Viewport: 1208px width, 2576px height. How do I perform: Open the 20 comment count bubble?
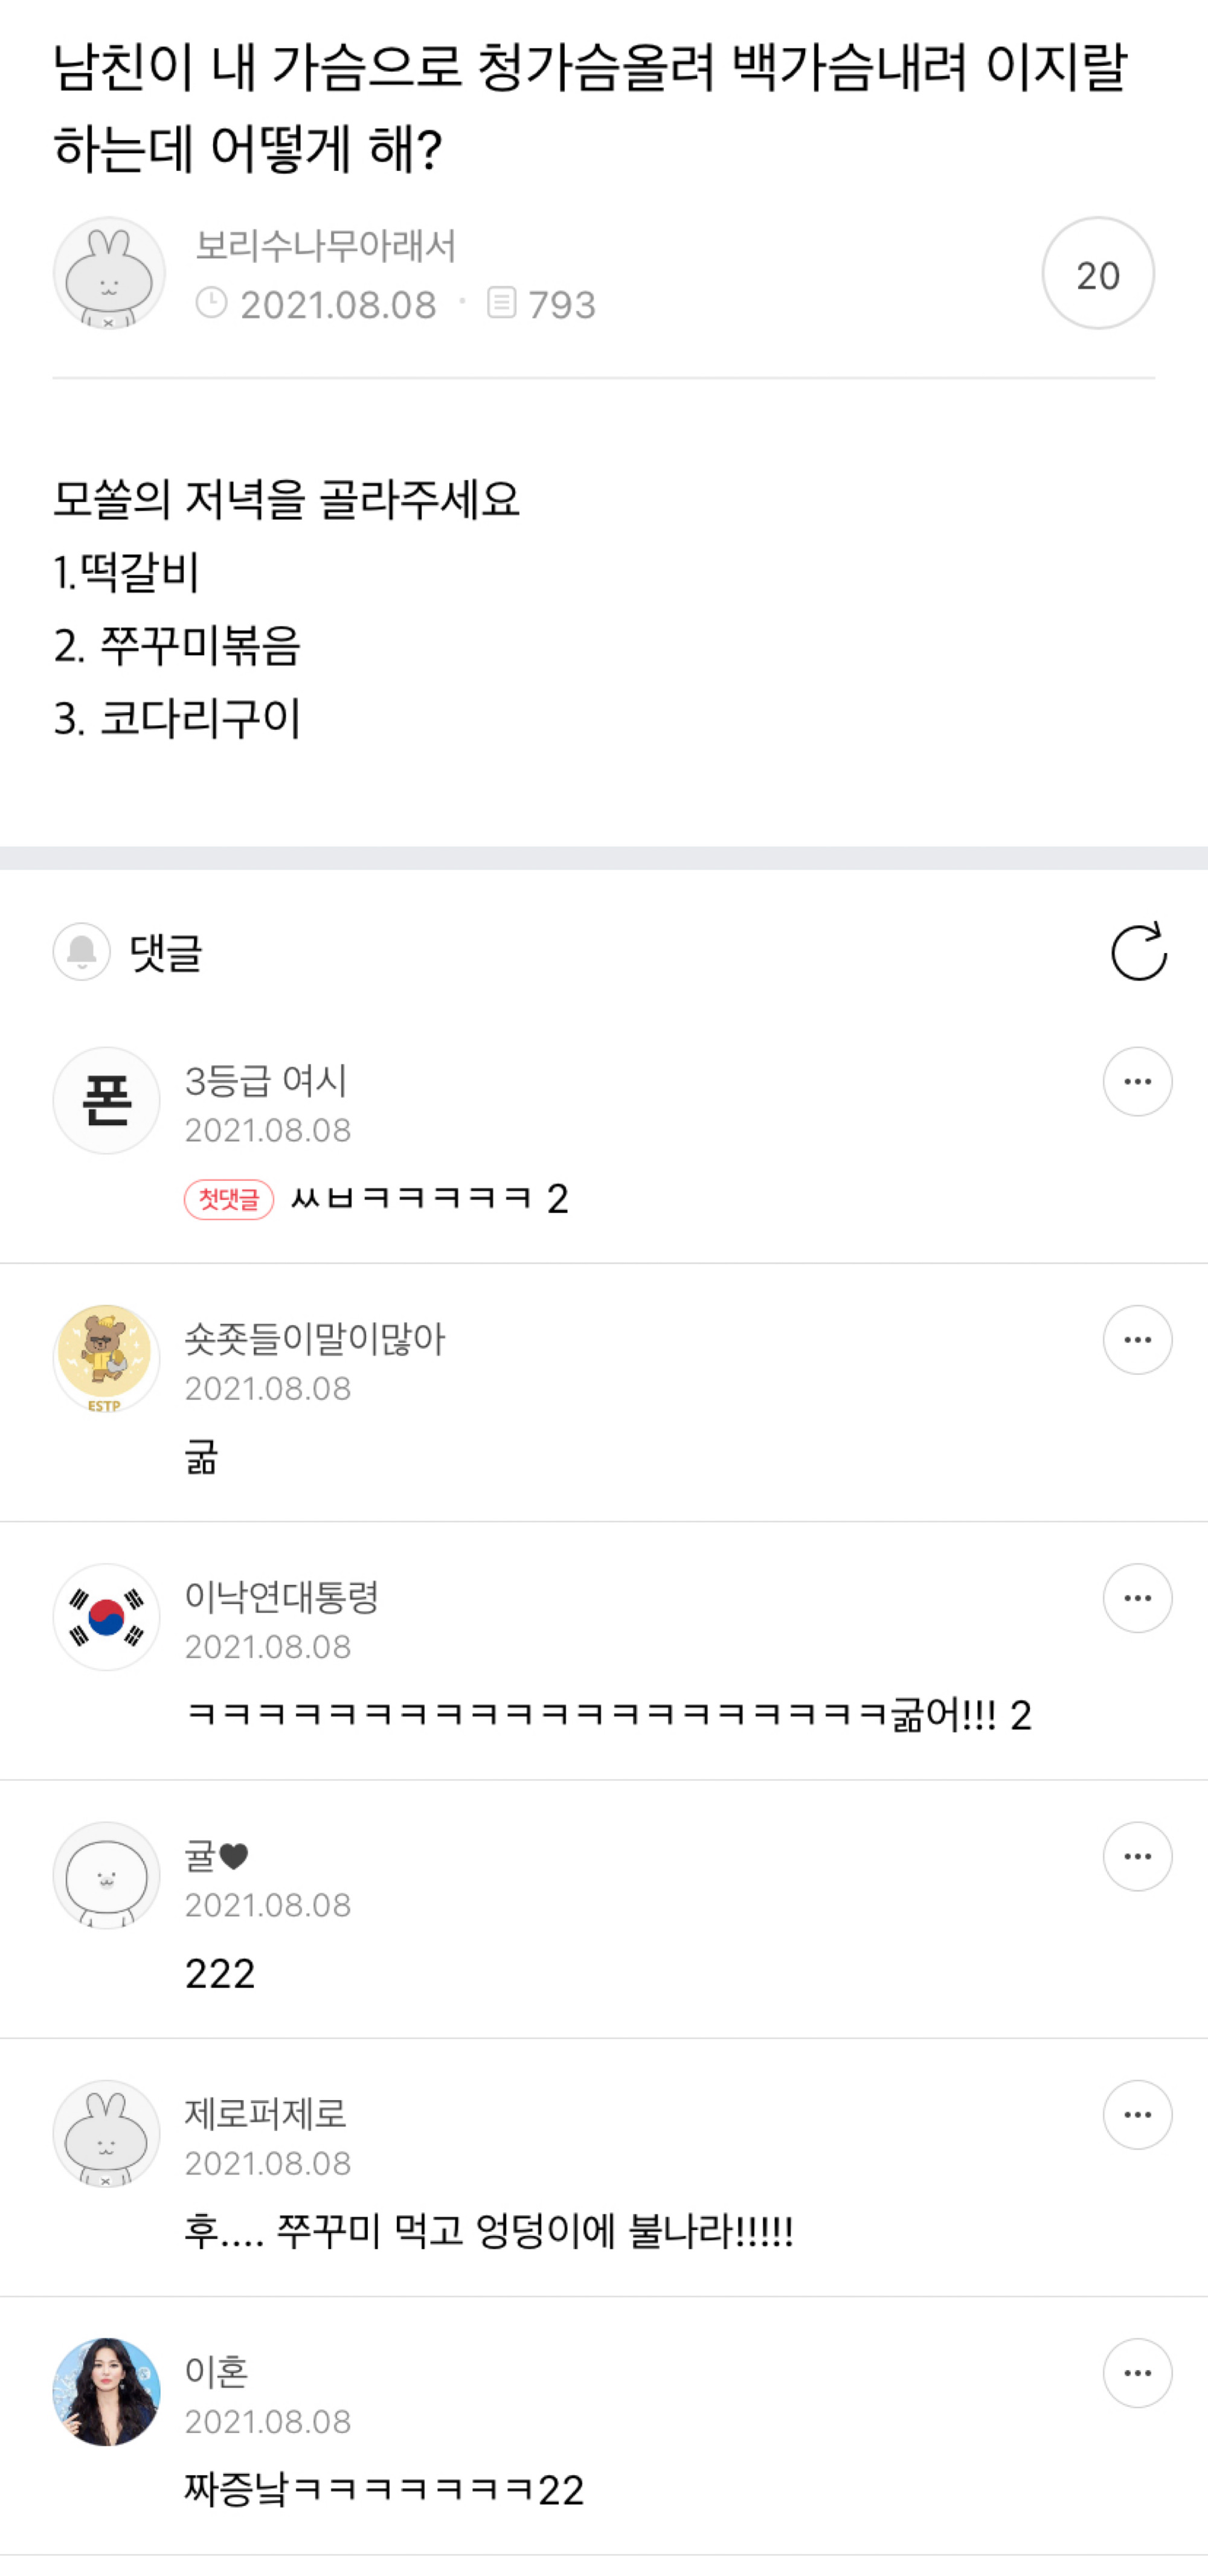coord(1097,274)
